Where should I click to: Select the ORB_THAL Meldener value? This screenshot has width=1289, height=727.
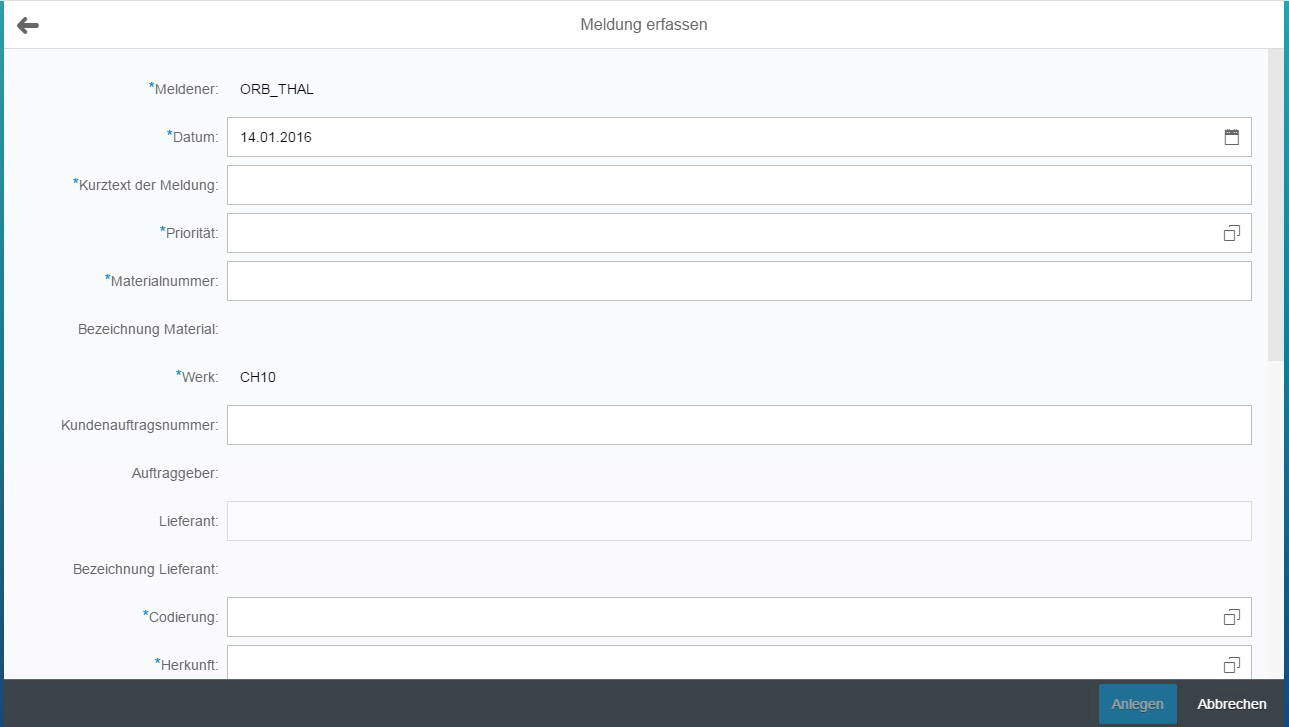[277, 89]
